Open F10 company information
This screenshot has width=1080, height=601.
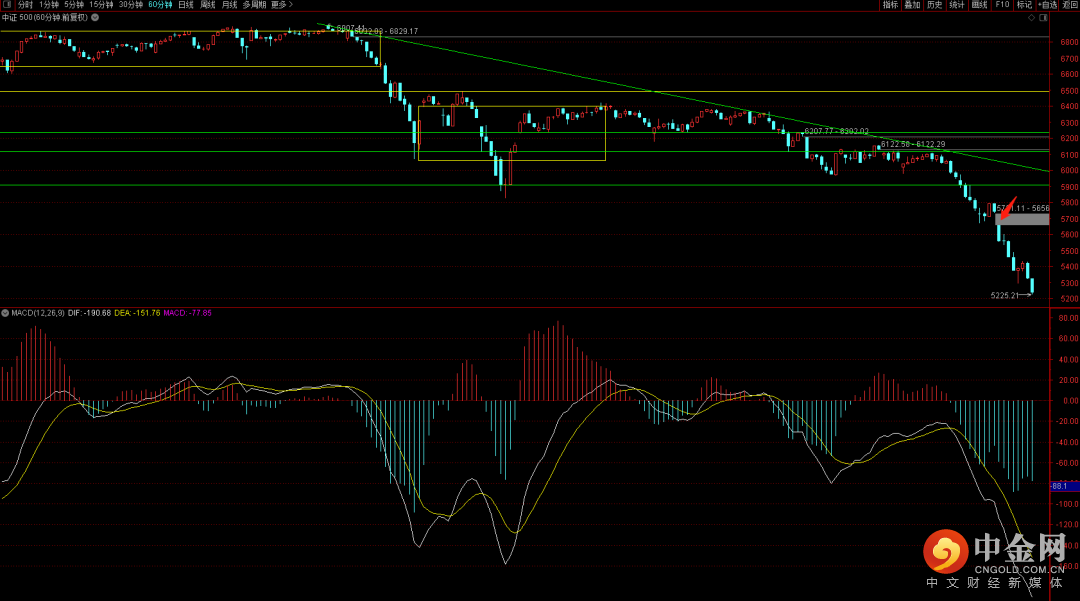point(1002,5)
